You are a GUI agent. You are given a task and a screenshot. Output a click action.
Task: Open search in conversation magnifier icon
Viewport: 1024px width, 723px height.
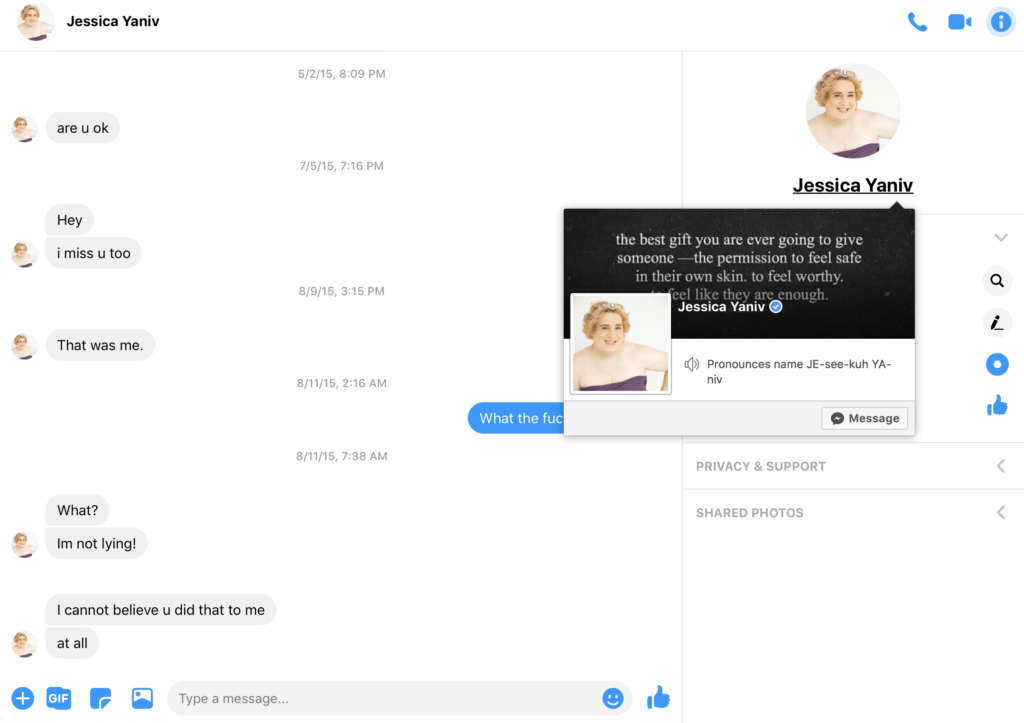click(x=997, y=281)
